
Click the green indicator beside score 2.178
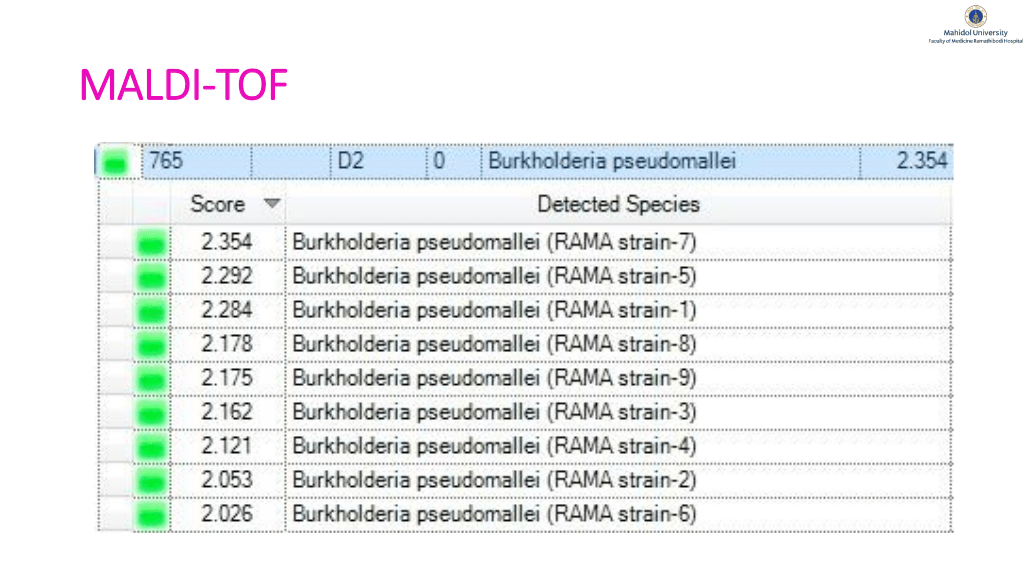151,345
